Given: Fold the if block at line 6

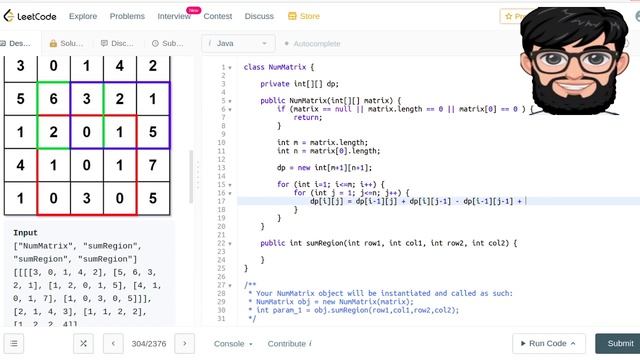Looking at the screenshot, I should point(230,109).
